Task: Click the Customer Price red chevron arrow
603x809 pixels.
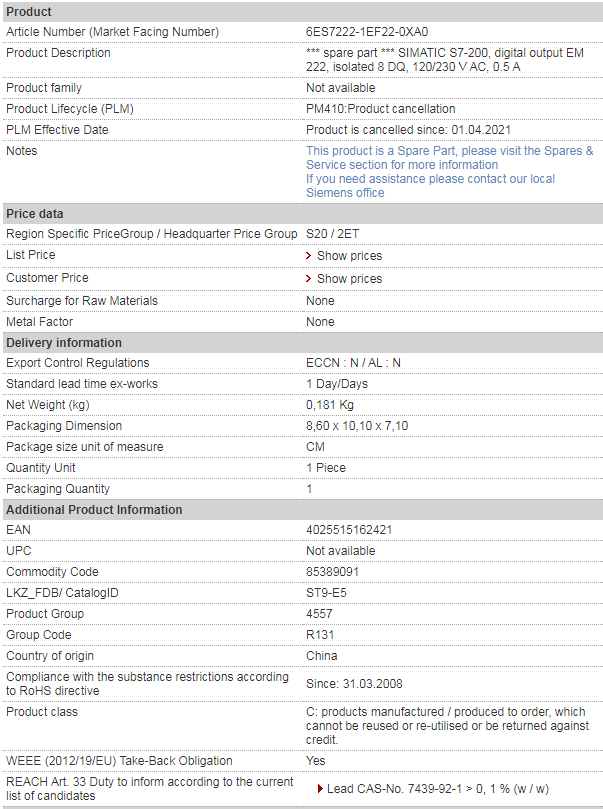Action: click(308, 279)
